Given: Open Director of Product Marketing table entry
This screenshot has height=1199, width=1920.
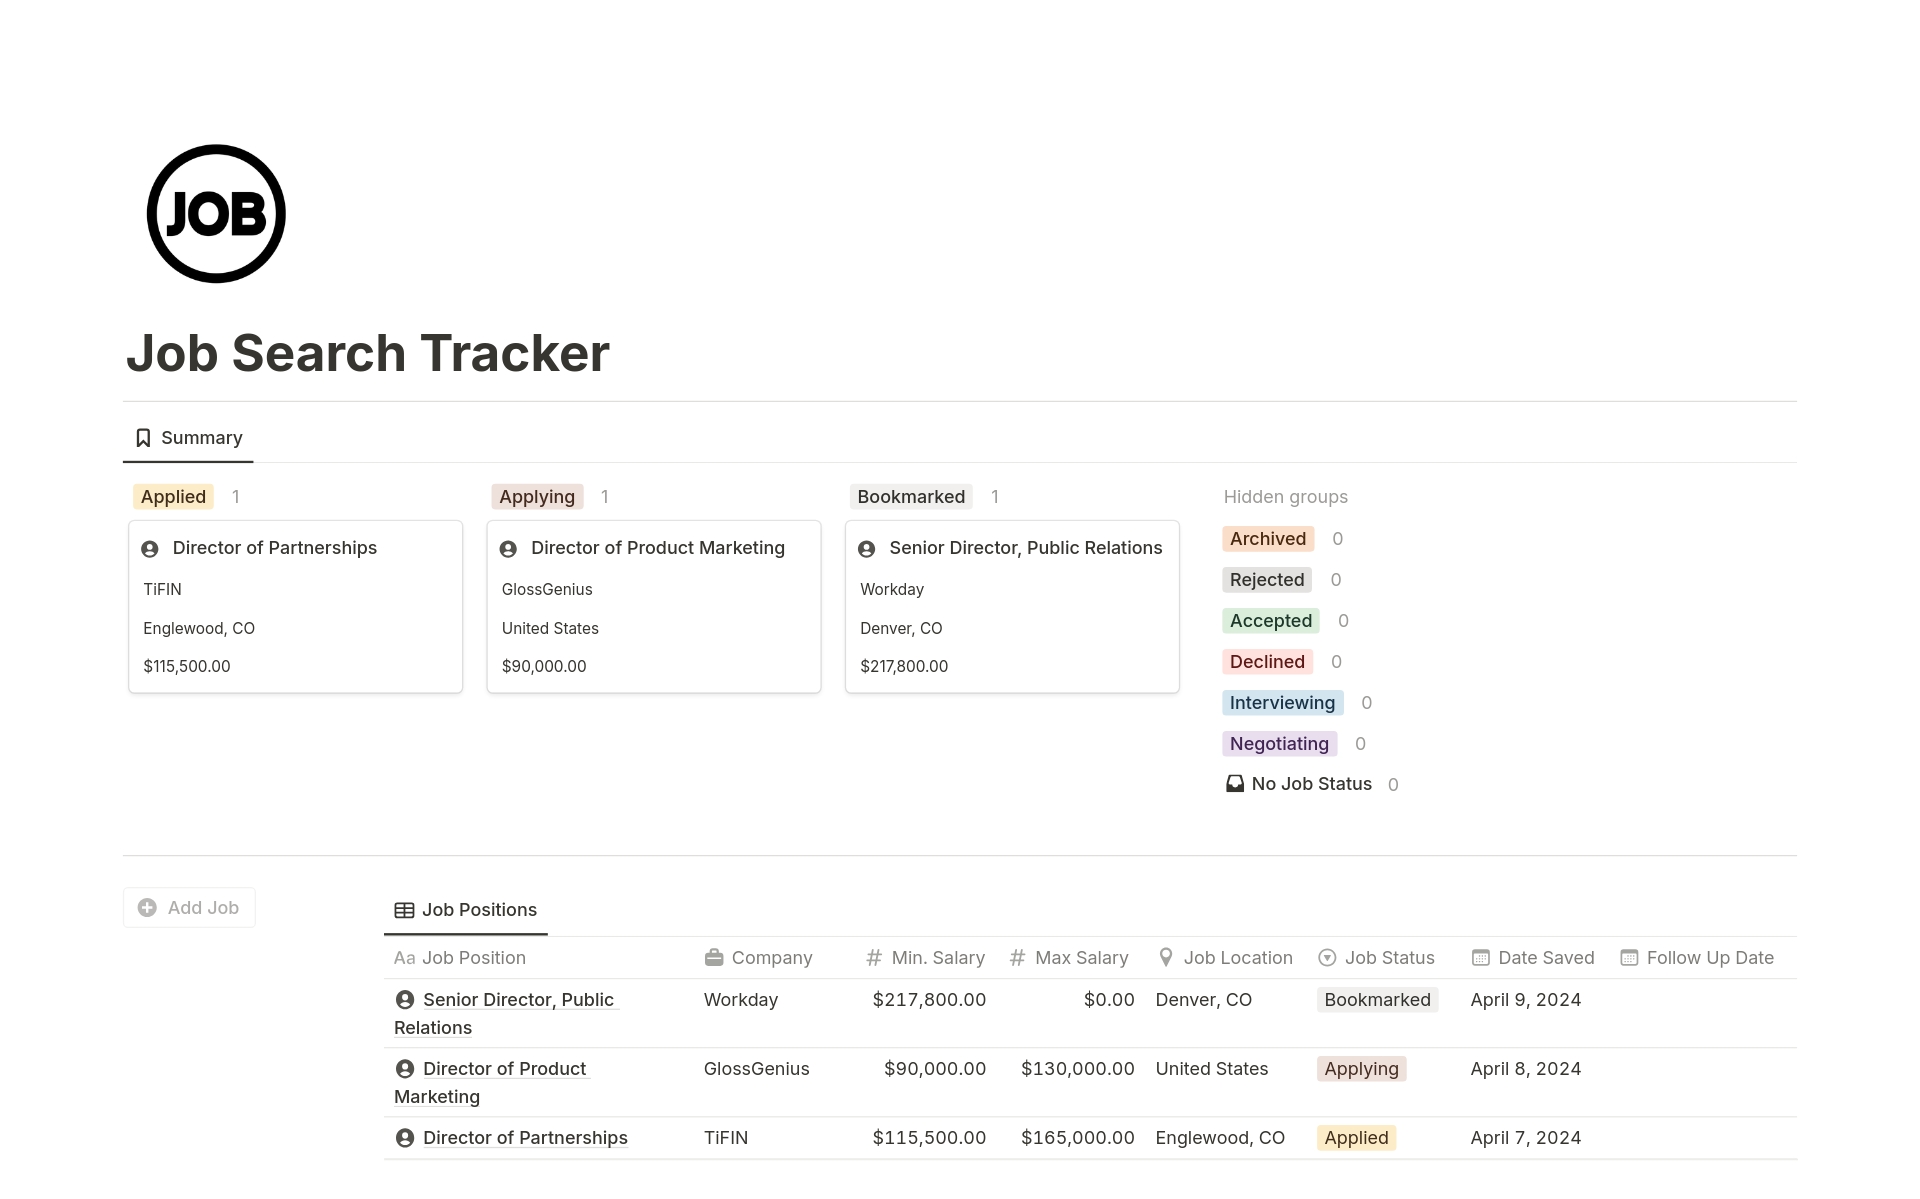Looking at the screenshot, I should pyautogui.click(x=504, y=1069).
